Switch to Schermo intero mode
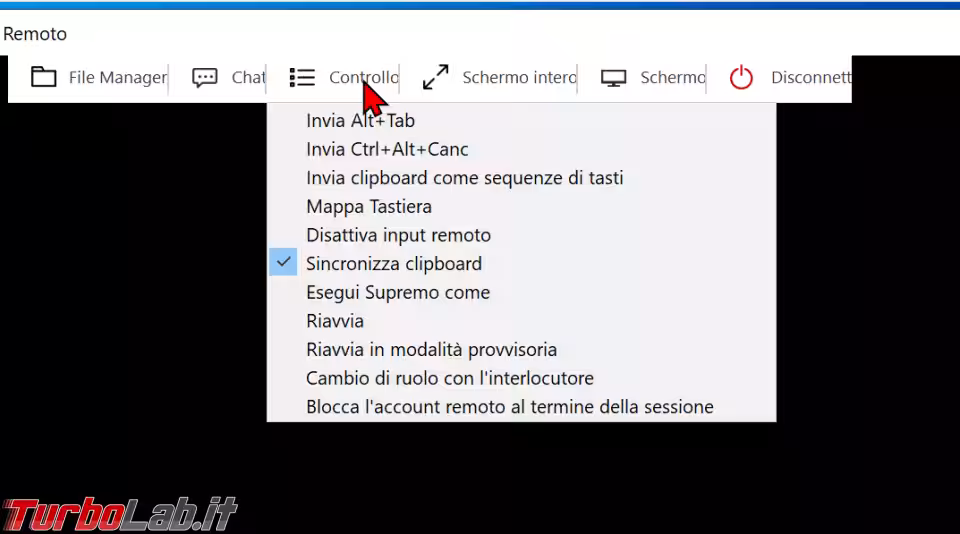This screenshot has width=960, height=534. click(x=519, y=77)
